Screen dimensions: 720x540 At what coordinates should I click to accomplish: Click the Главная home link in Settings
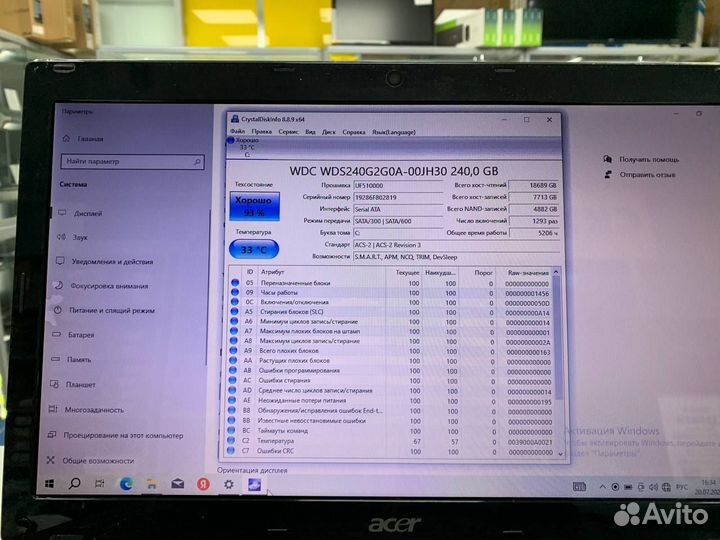click(x=83, y=138)
